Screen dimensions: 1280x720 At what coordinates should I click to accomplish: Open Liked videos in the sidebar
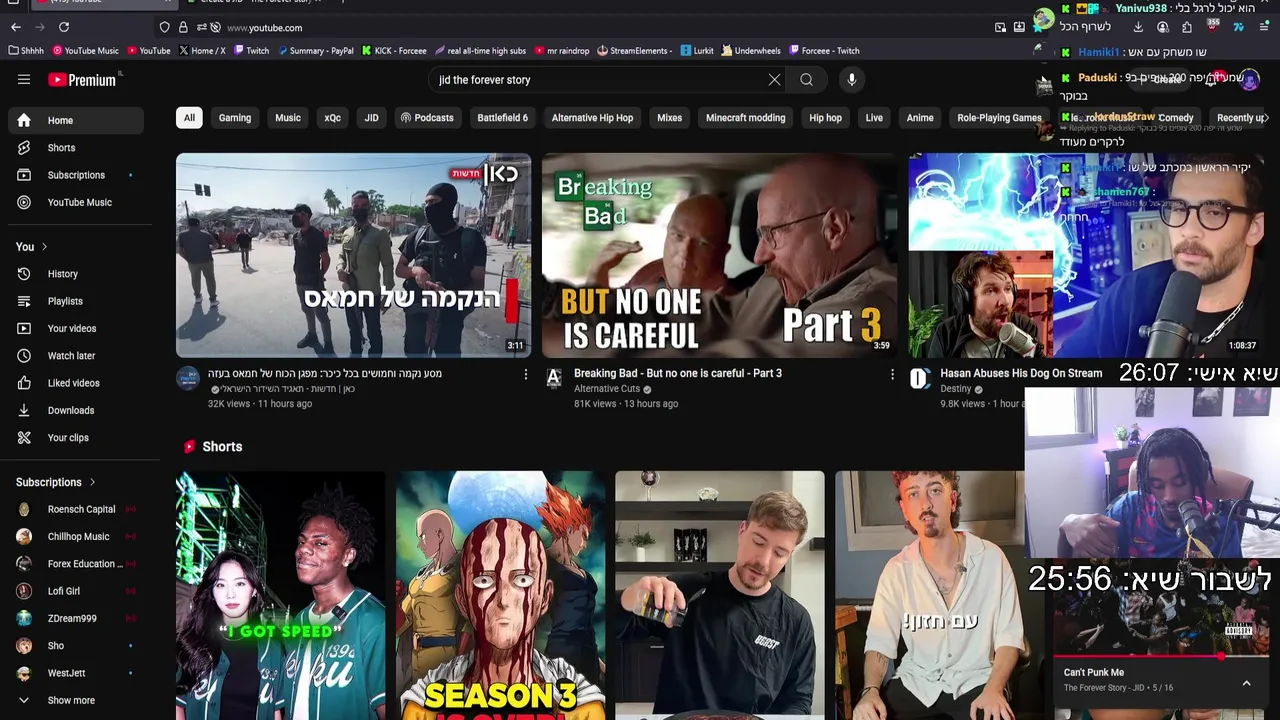pos(76,383)
